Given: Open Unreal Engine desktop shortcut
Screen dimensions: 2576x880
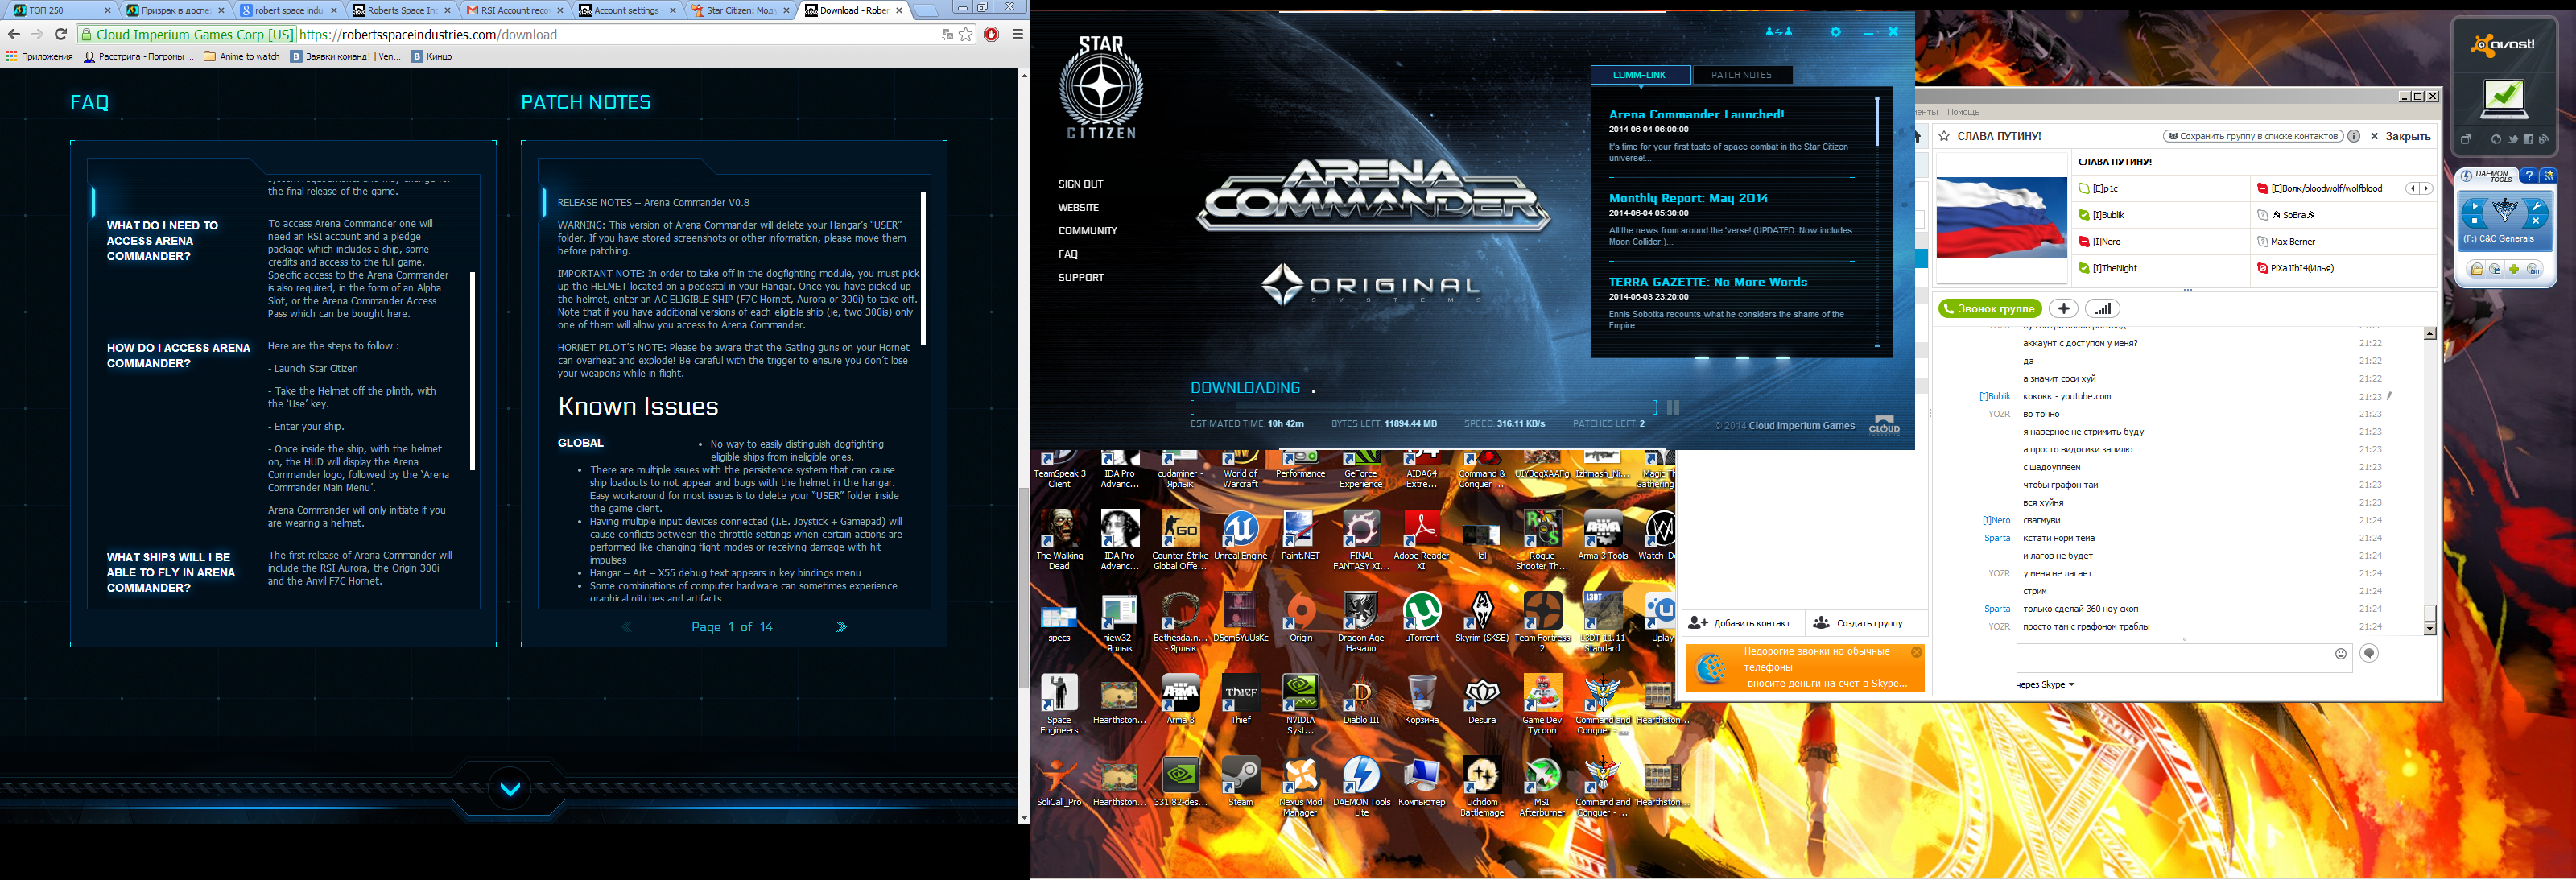Looking at the screenshot, I should pos(1240,536).
